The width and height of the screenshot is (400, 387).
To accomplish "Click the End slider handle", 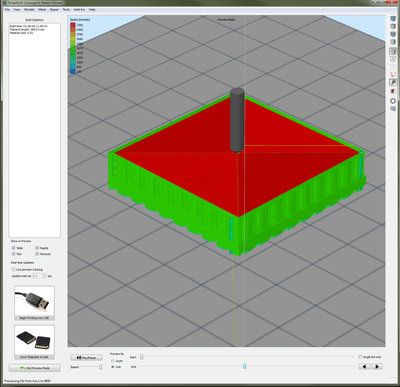I will (245, 366).
